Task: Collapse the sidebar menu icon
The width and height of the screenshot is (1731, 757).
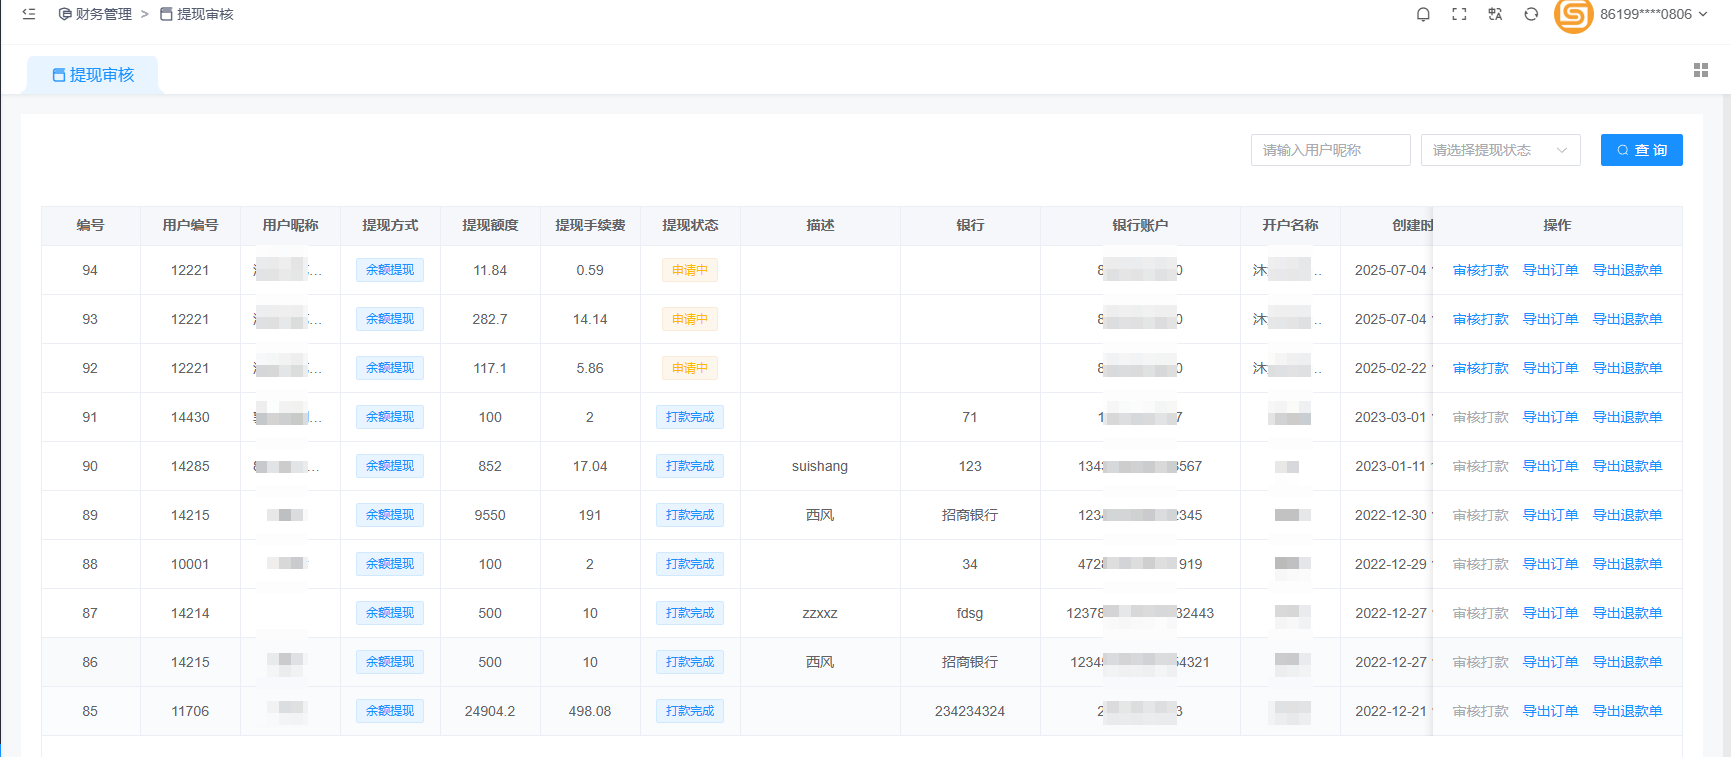Action: (29, 14)
